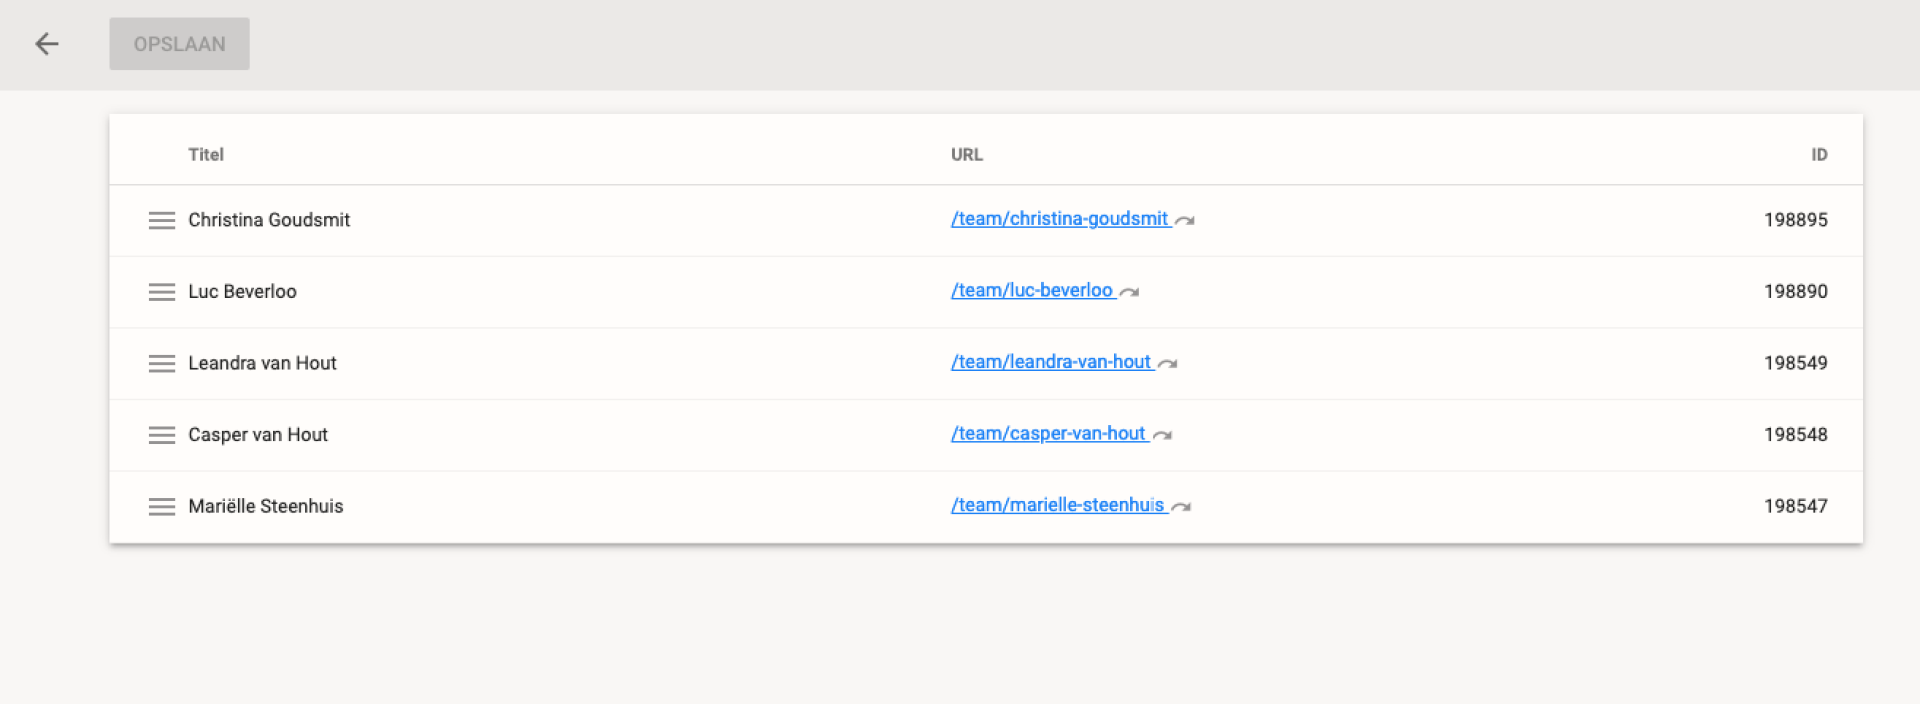
Task: Click the Titel column header
Action: tap(206, 154)
